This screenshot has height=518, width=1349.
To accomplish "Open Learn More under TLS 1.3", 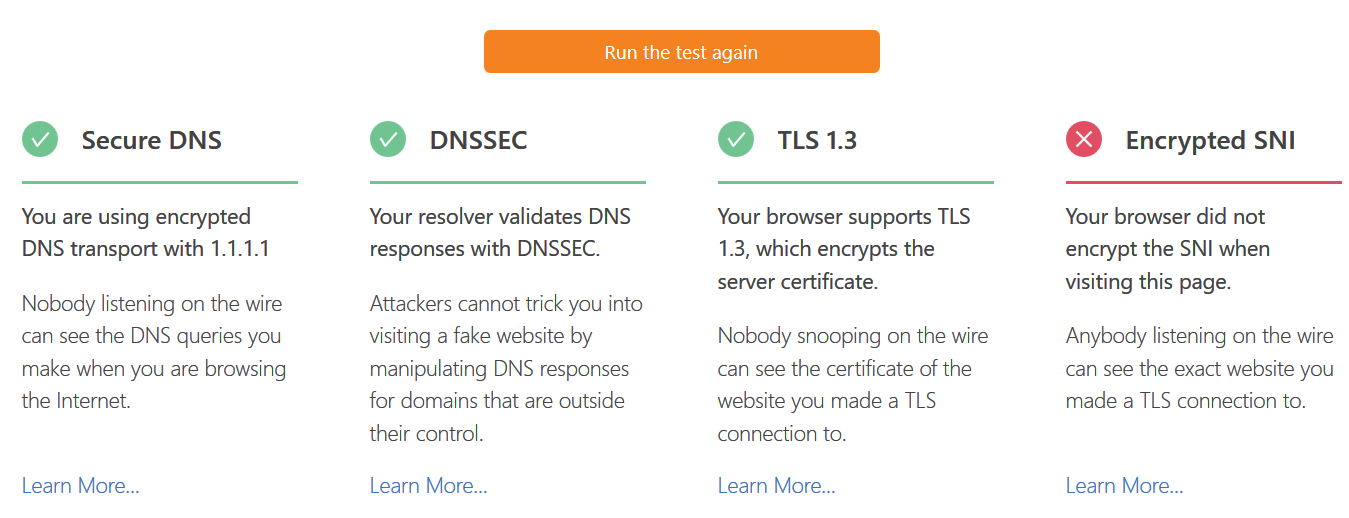I will 777,486.
